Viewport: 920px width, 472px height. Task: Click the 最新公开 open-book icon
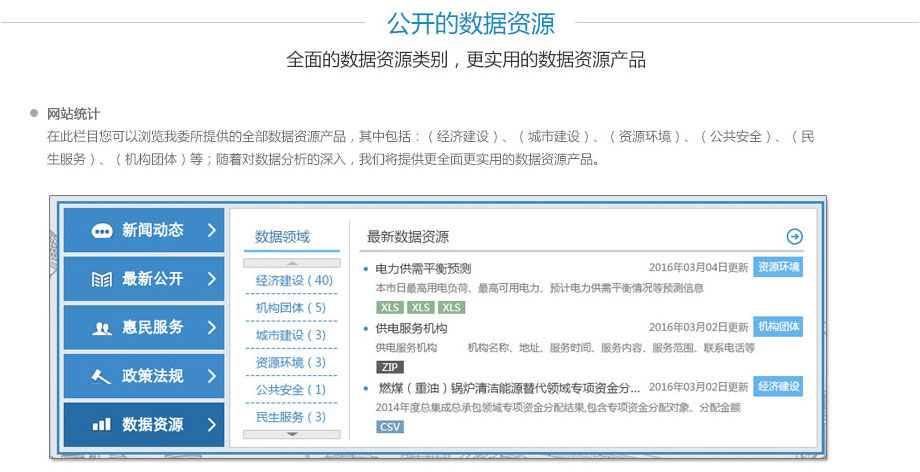102,279
